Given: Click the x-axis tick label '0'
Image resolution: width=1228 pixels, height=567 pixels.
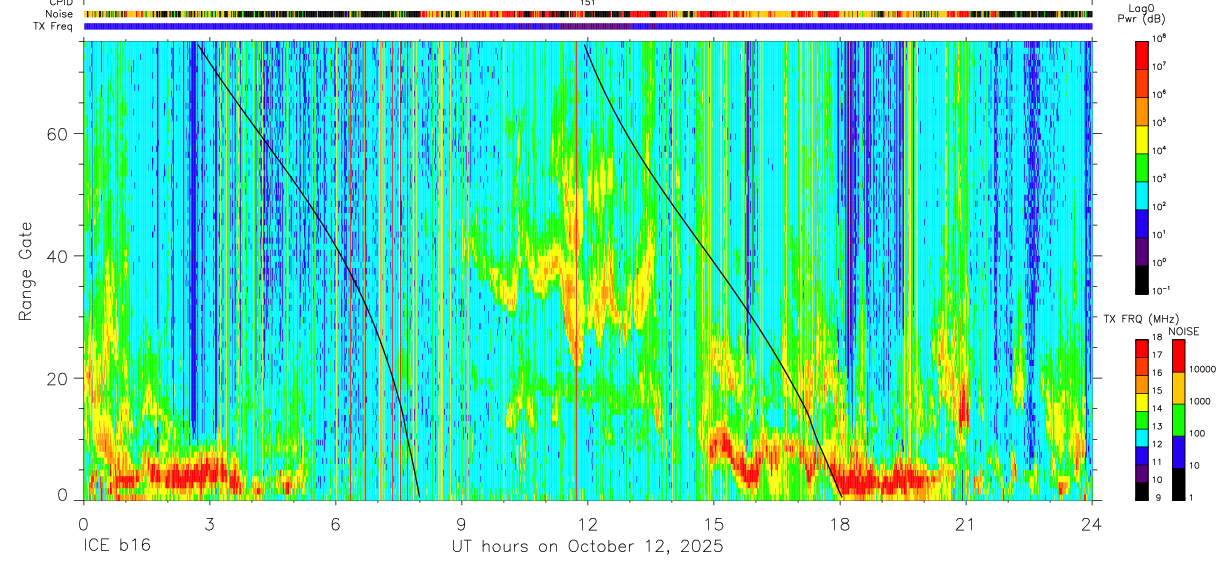Looking at the screenshot, I should tap(83, 523).
